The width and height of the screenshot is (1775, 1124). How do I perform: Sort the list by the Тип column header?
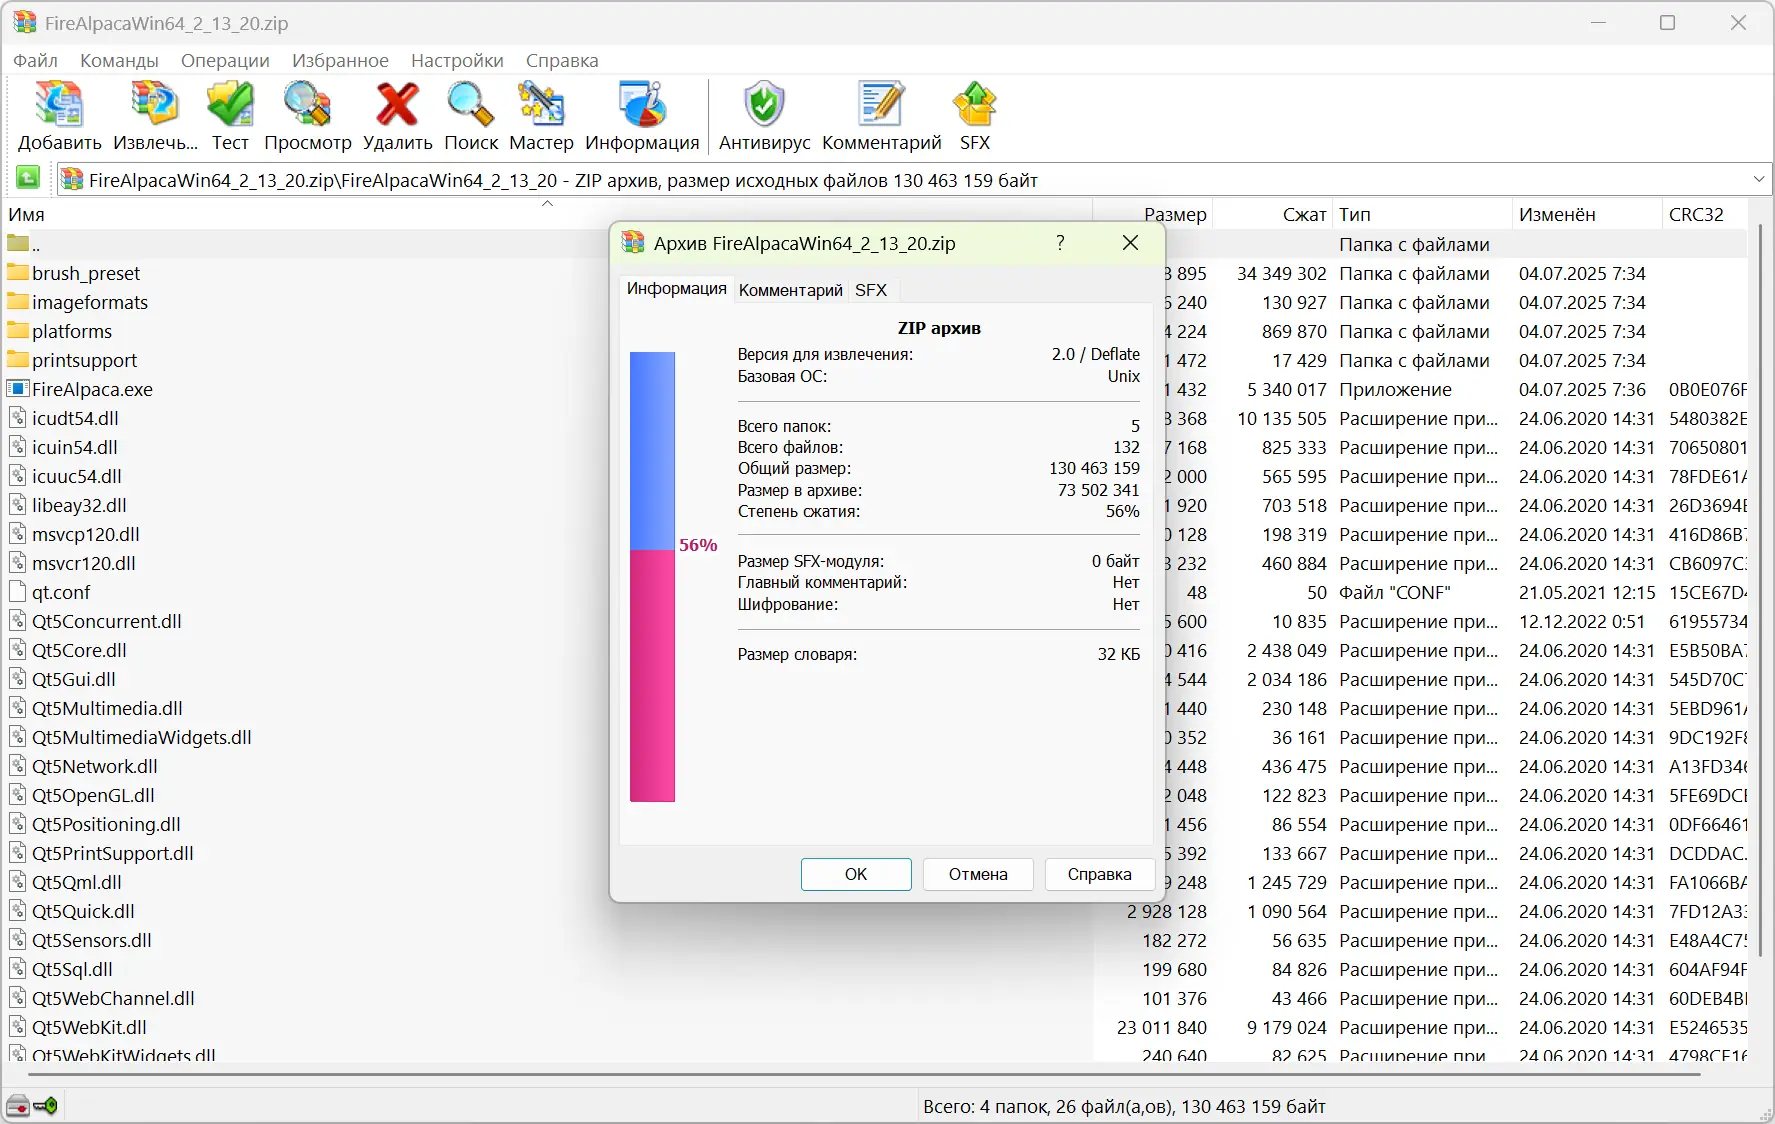[1422, 214]
